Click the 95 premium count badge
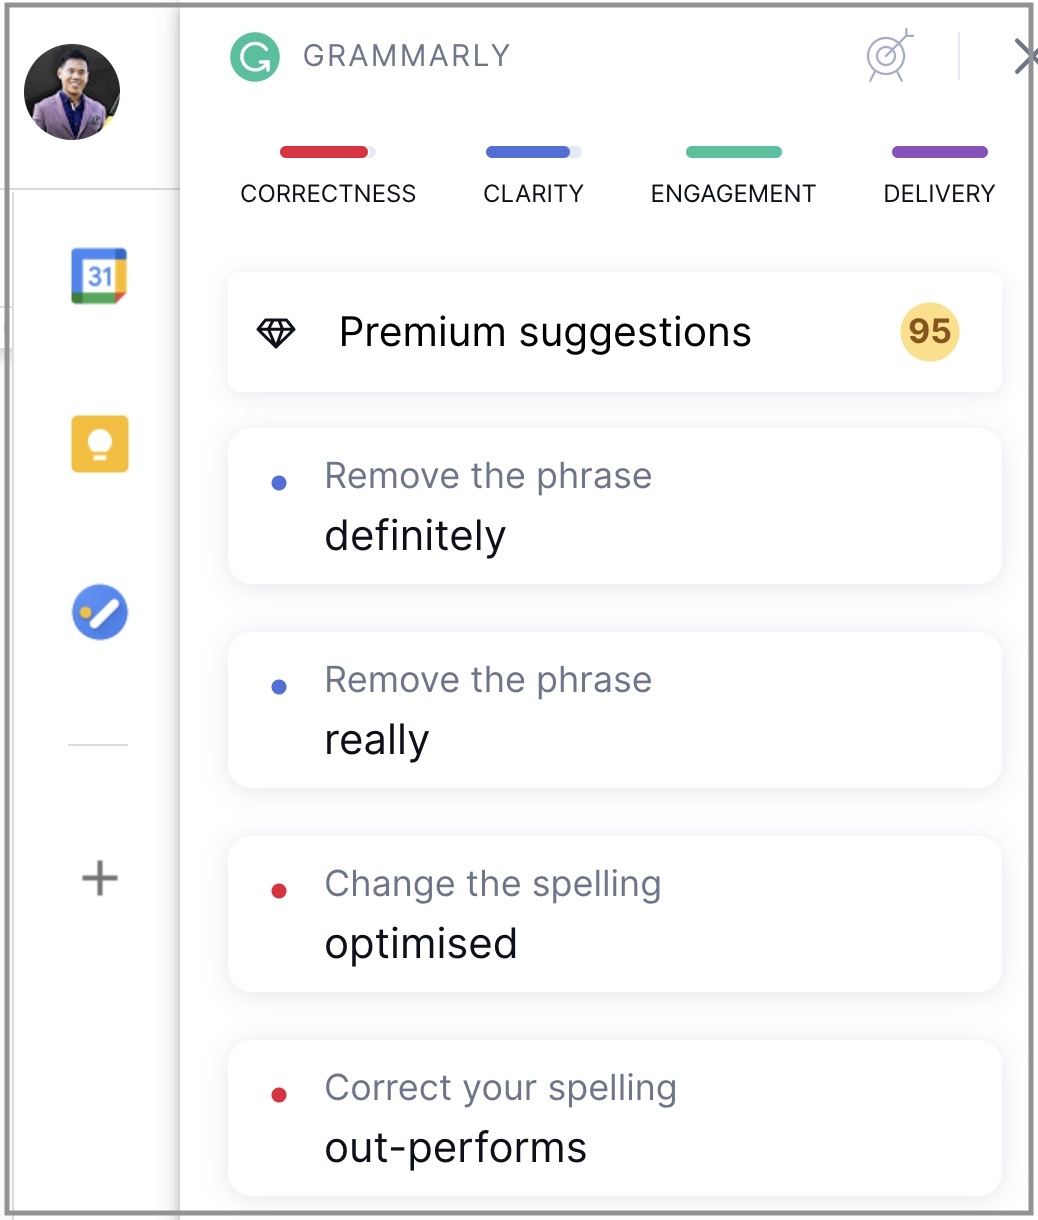Image resolution: width=1038 pixels, height=1220 pixels. (930, 331)
